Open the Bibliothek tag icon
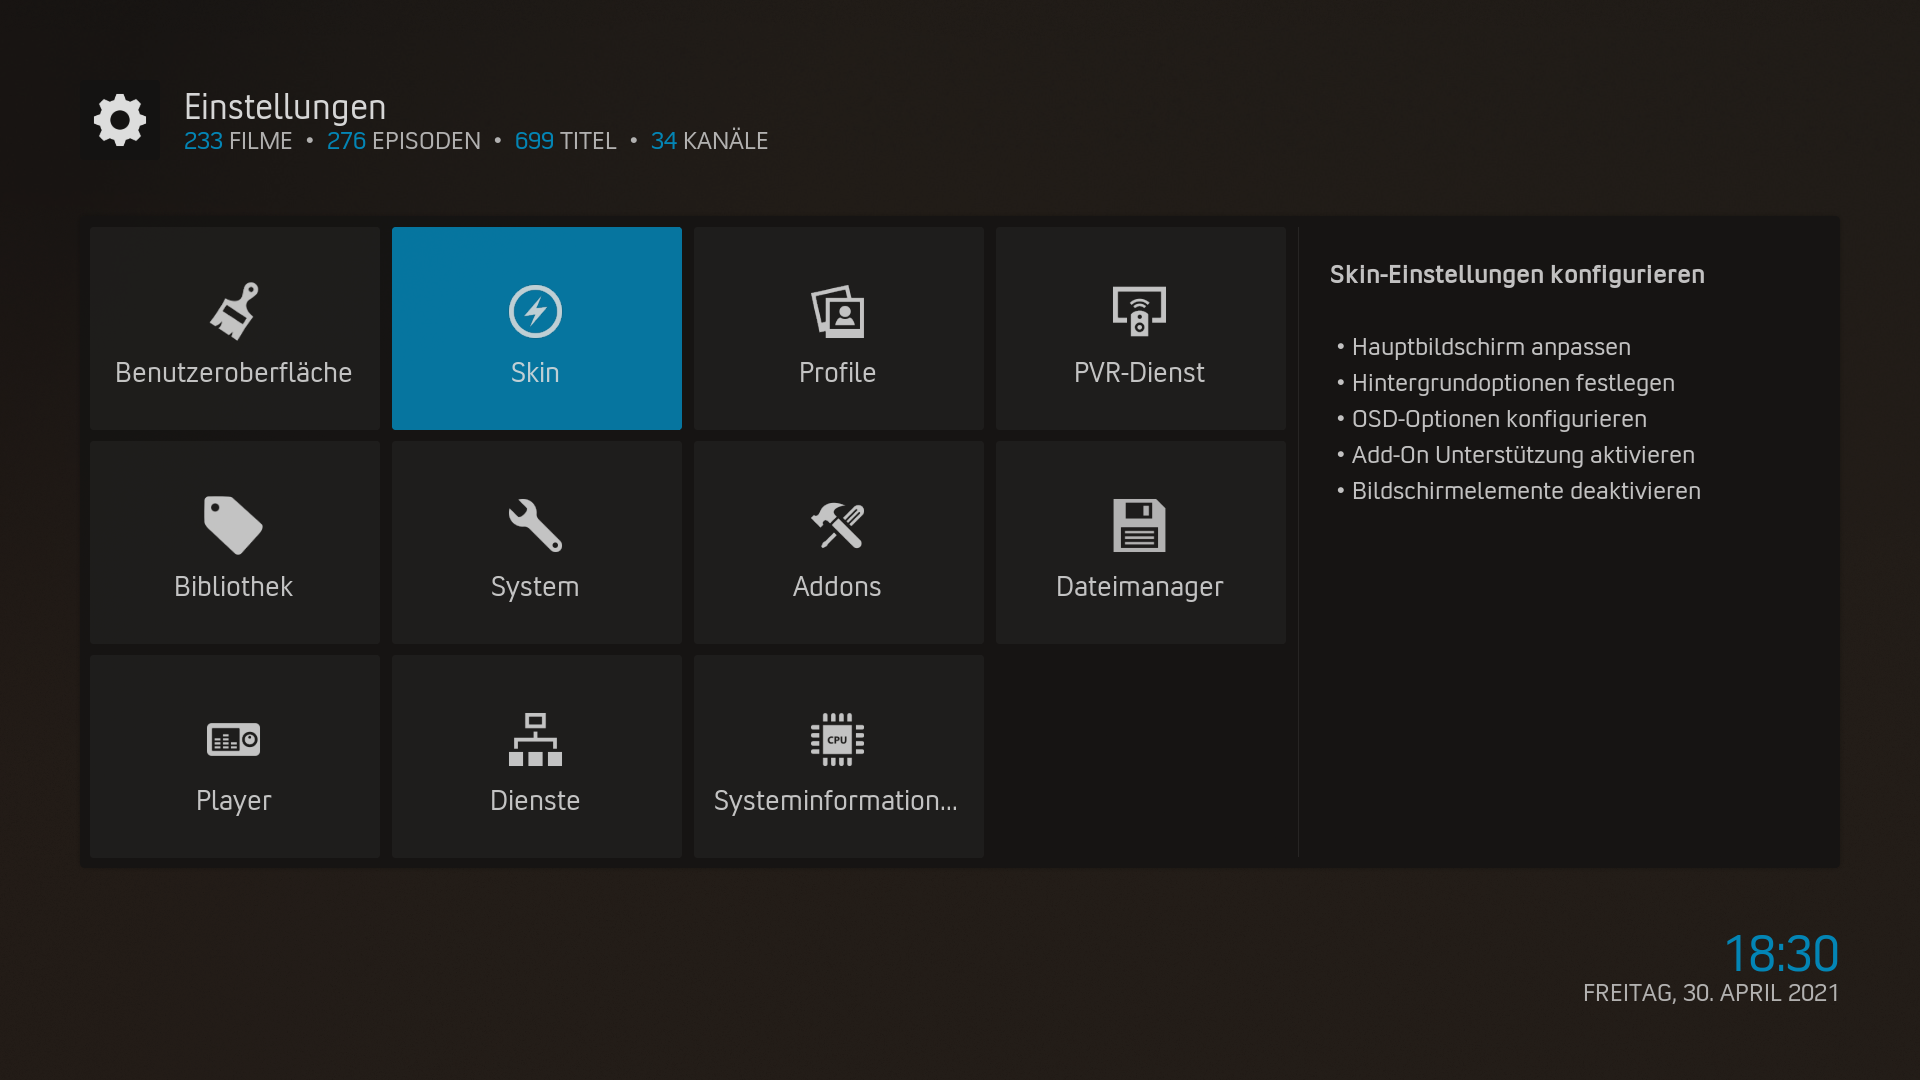Screen dimensions: 1920x1080 click(233, 525)
